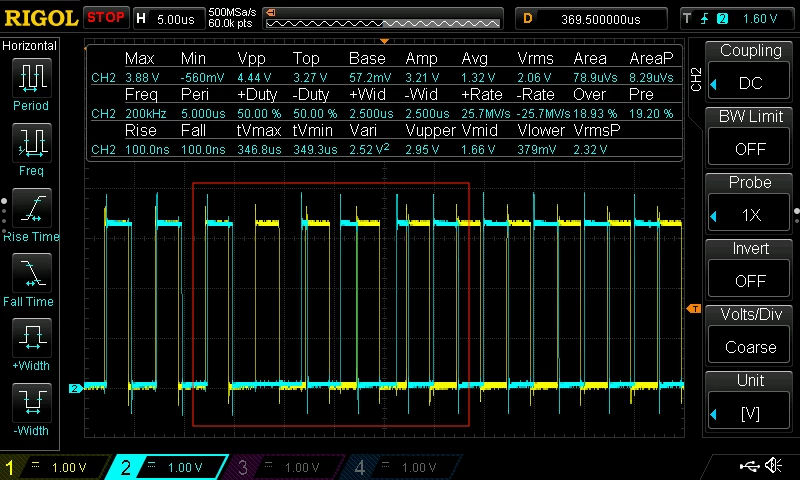Click the STOP run status button
This screenshot has width=800, height=480.
point(106,18)
